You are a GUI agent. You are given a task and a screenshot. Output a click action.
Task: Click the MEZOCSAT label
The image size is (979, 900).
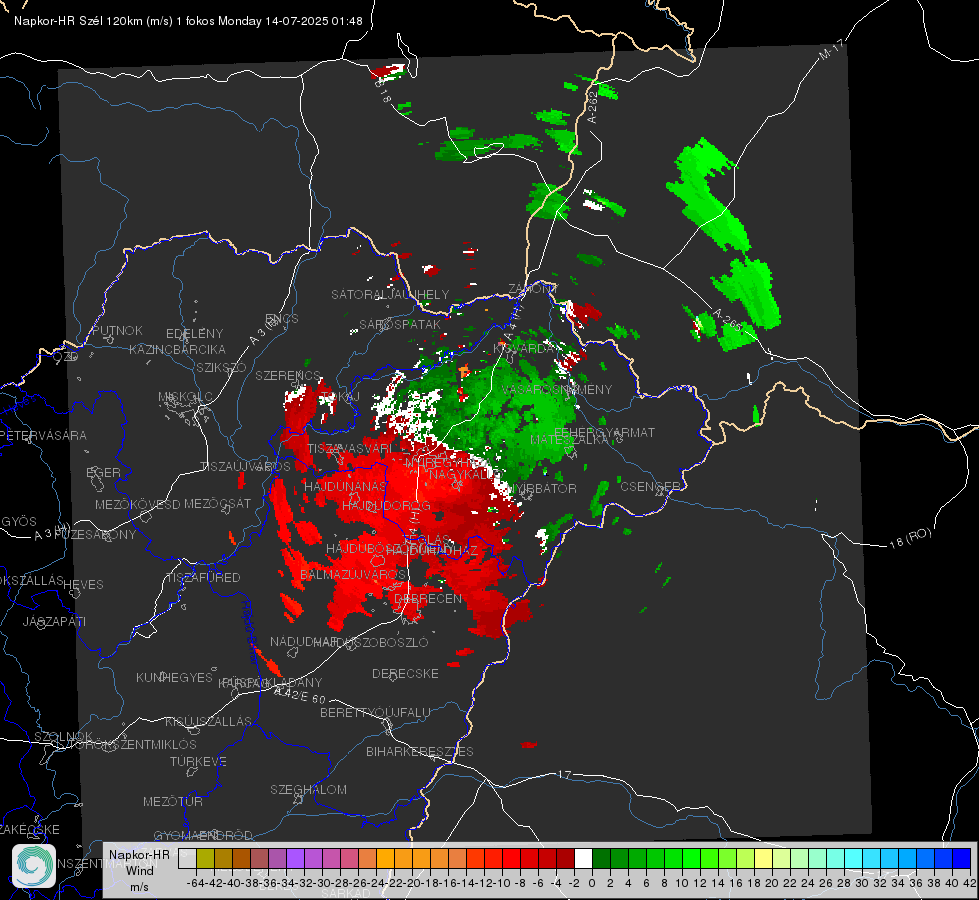click(217, 503)
